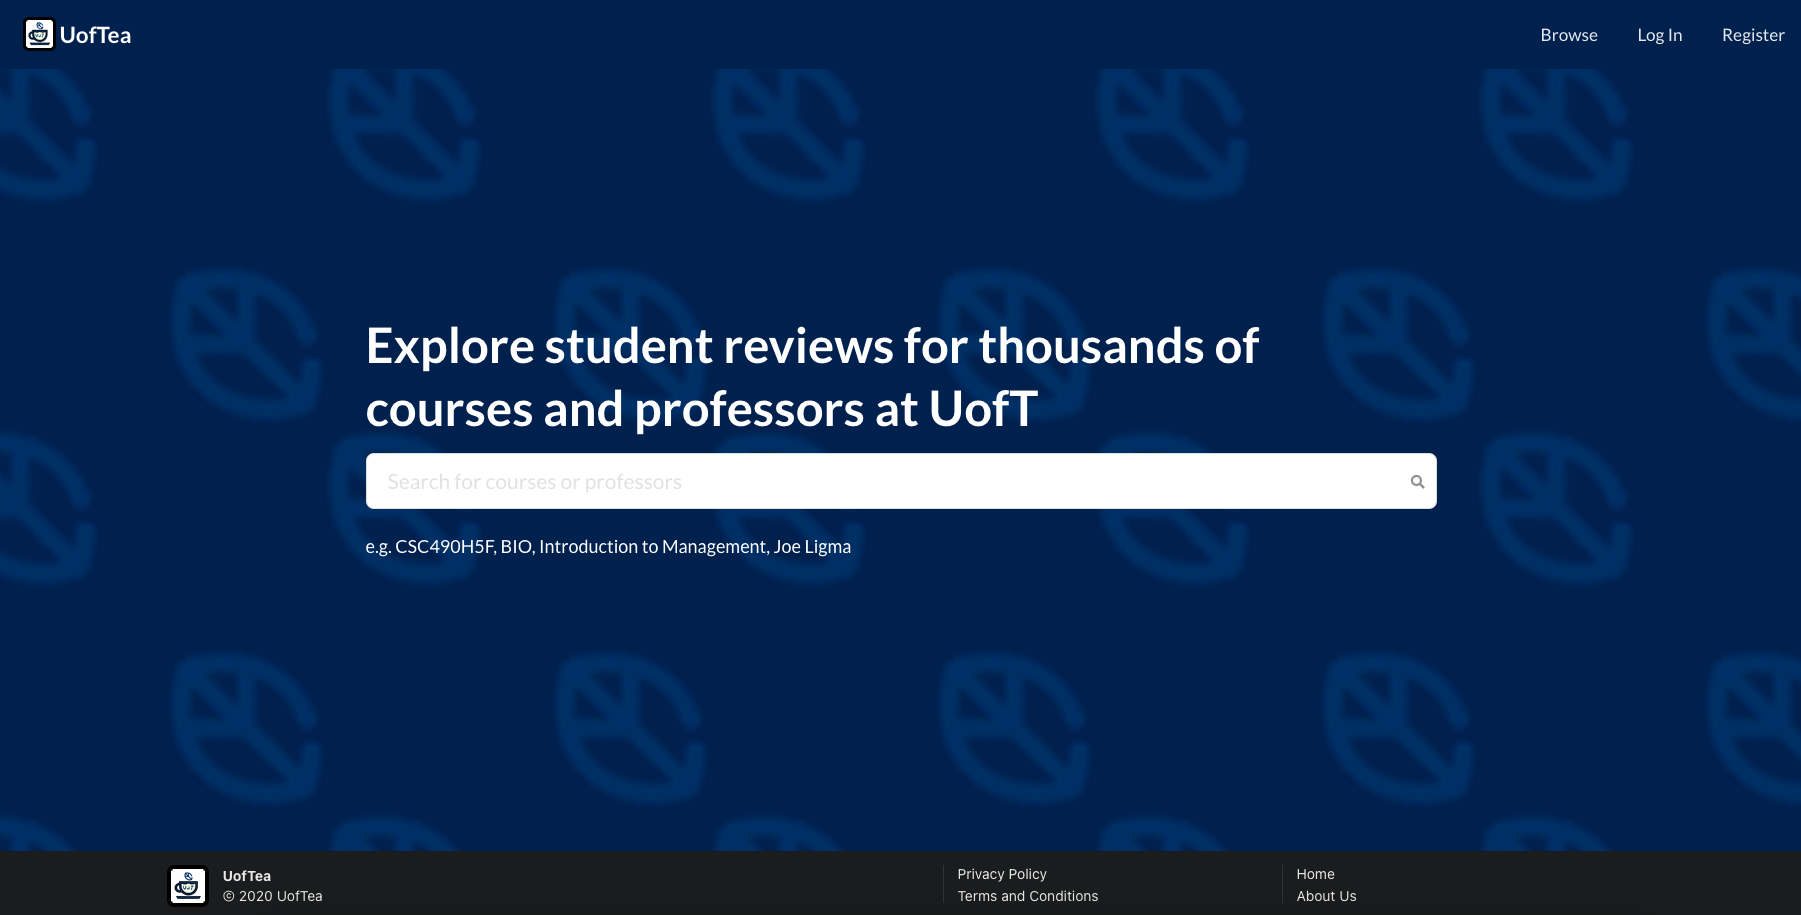Focus the course or professor search field
Screen dimensions: 1801x915
tap(901, 481)
